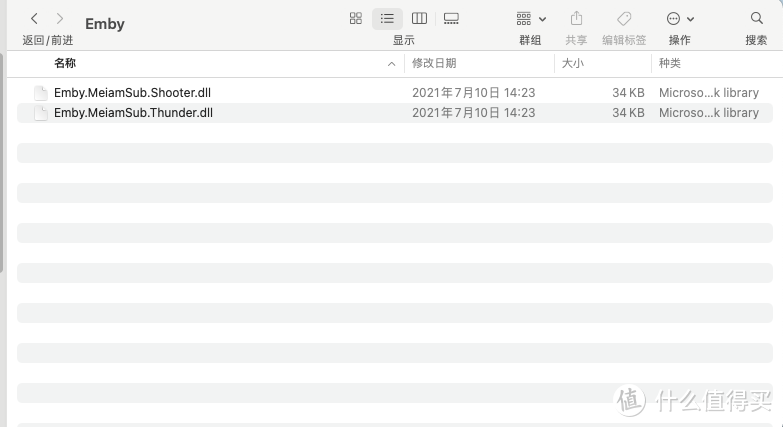Viewport: 783px width, 427px height.
Task: Click the Emby window title
Action: tap(105, 24)
